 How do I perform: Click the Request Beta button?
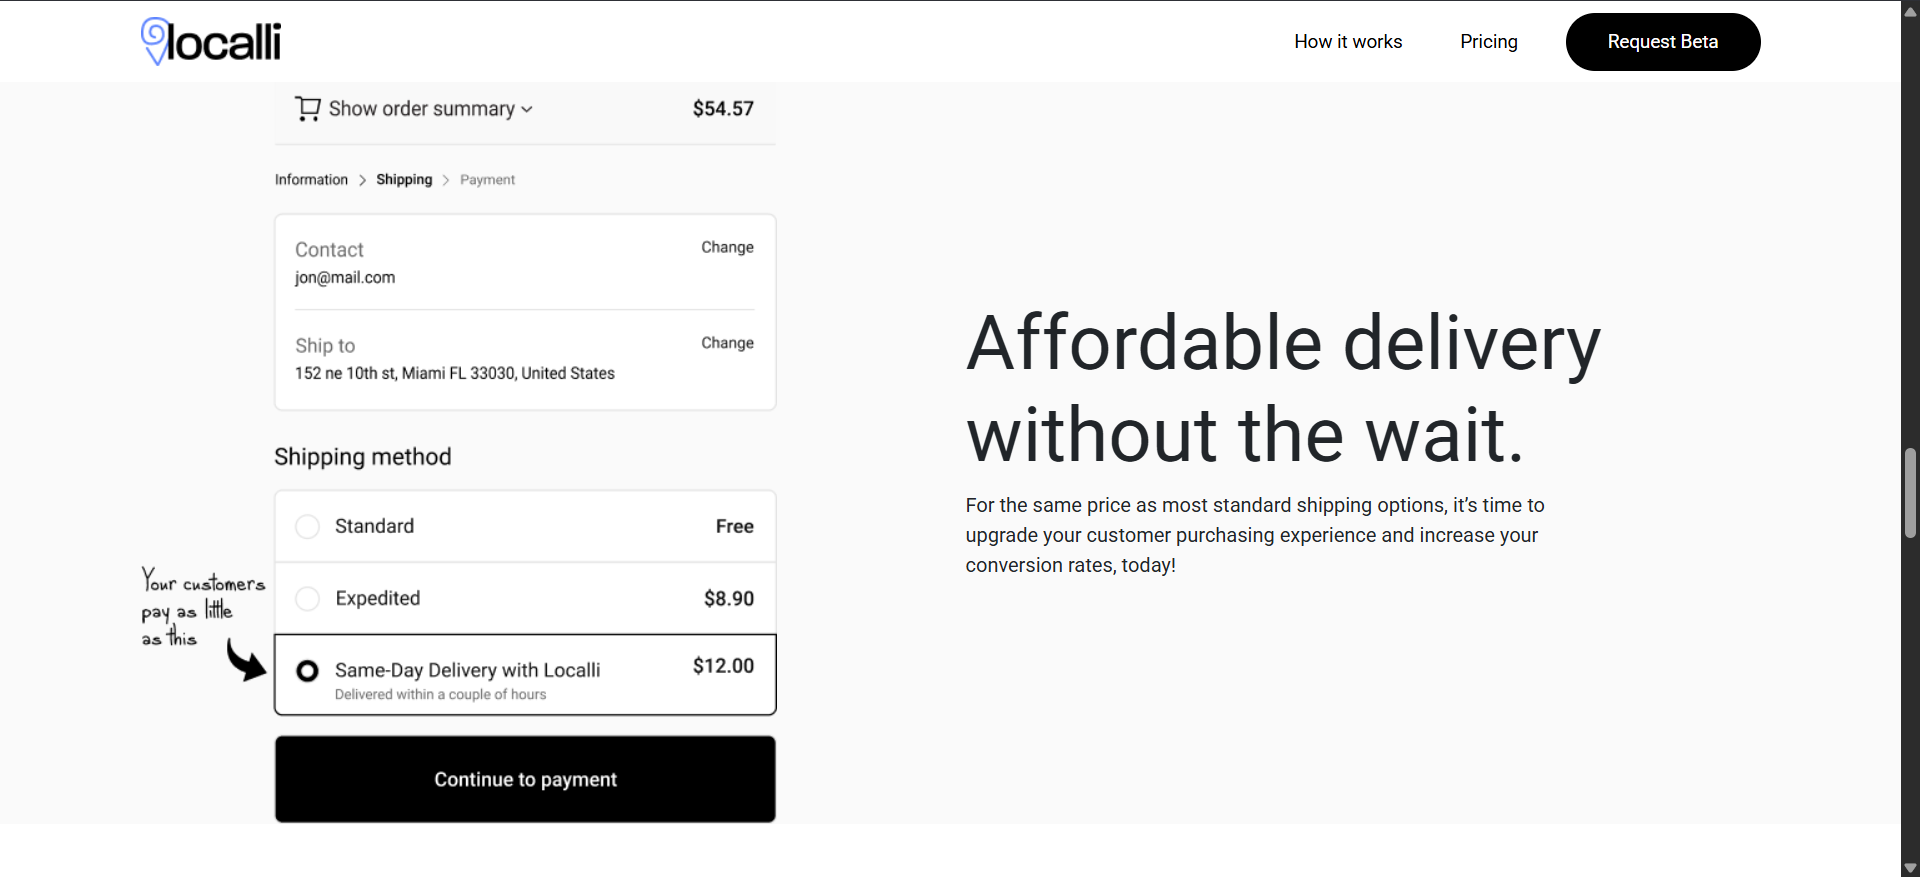pos(1662,42)
